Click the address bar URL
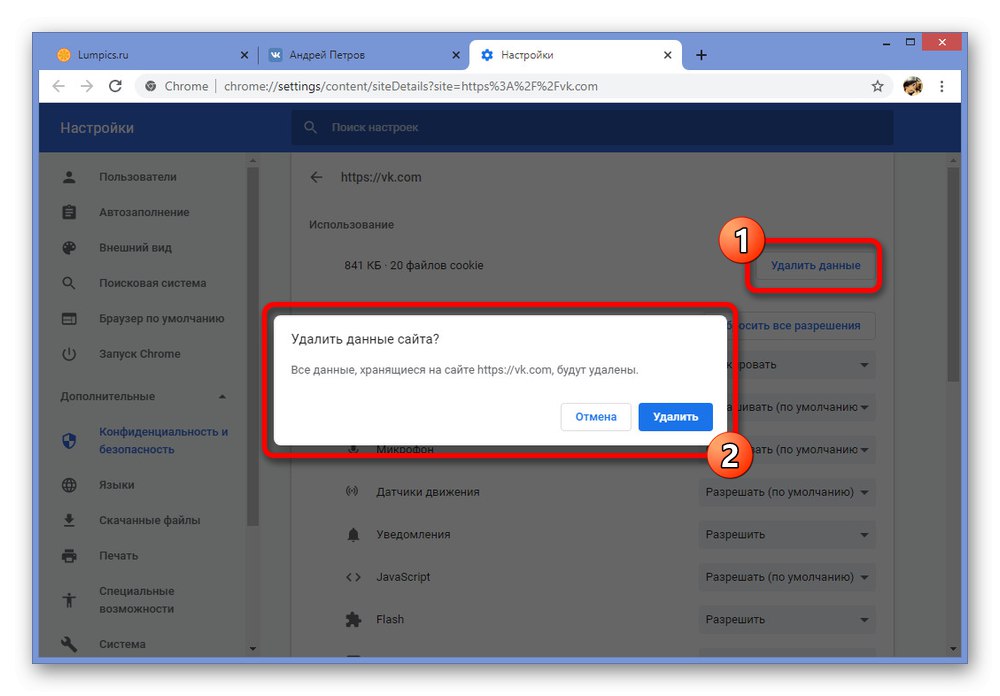 coord(411,86)
